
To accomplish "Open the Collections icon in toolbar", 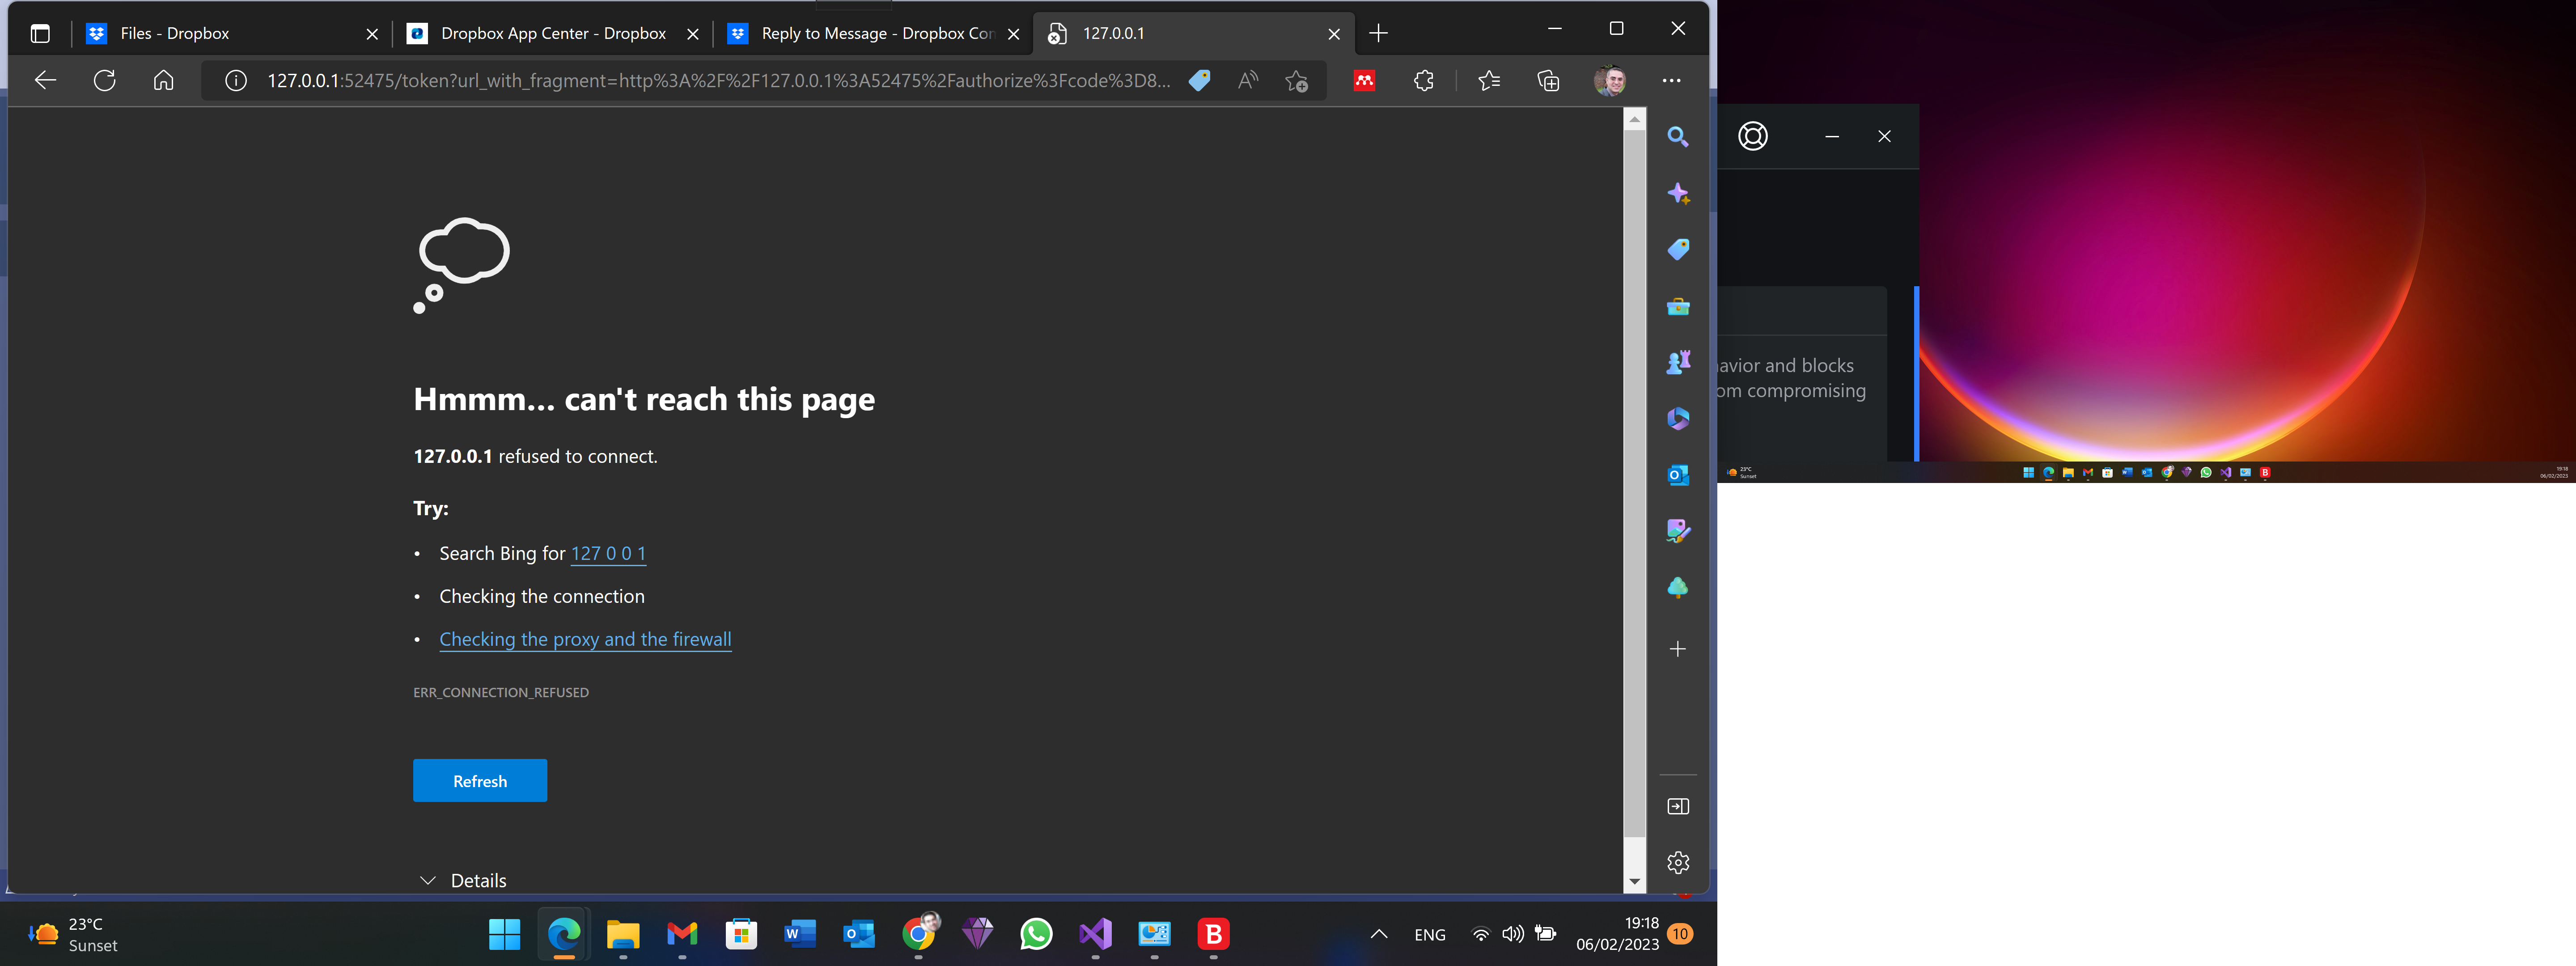I will (1548, 80).
